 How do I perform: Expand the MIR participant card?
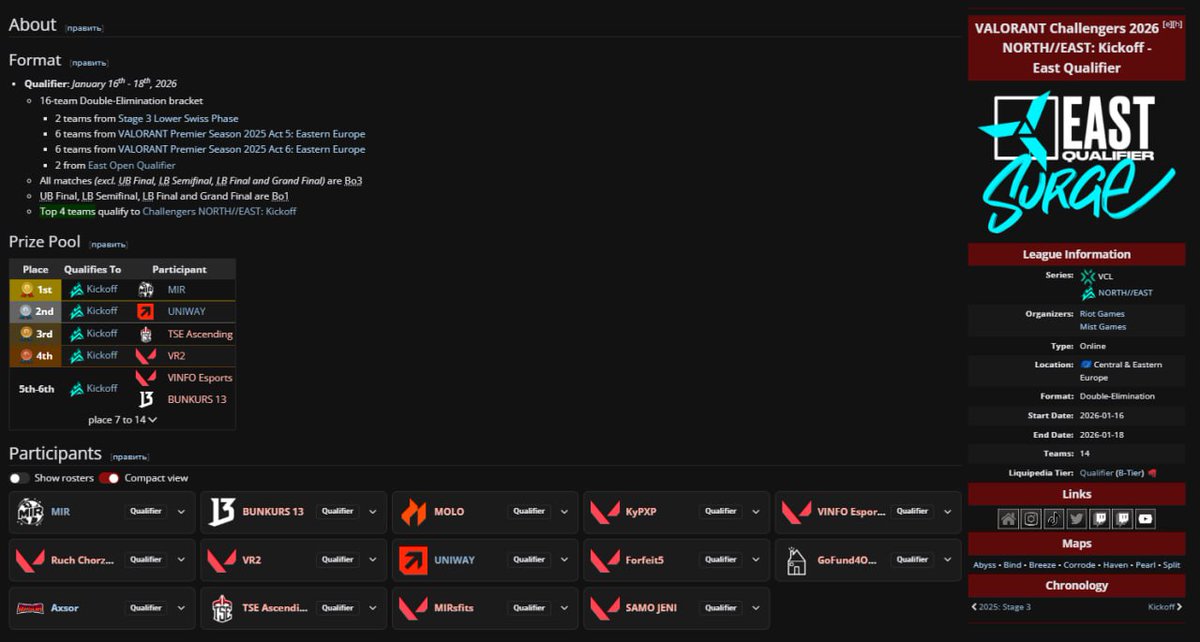pos(181,512)
